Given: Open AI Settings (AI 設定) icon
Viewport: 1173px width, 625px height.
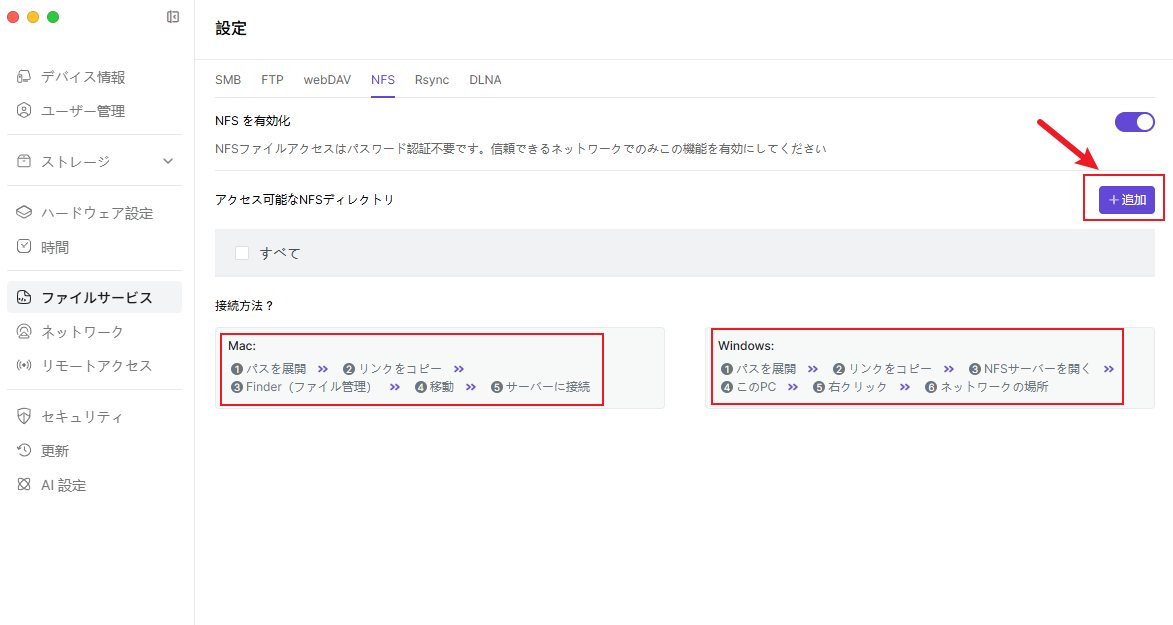Looking at the screenshot, I should (25, 485).
